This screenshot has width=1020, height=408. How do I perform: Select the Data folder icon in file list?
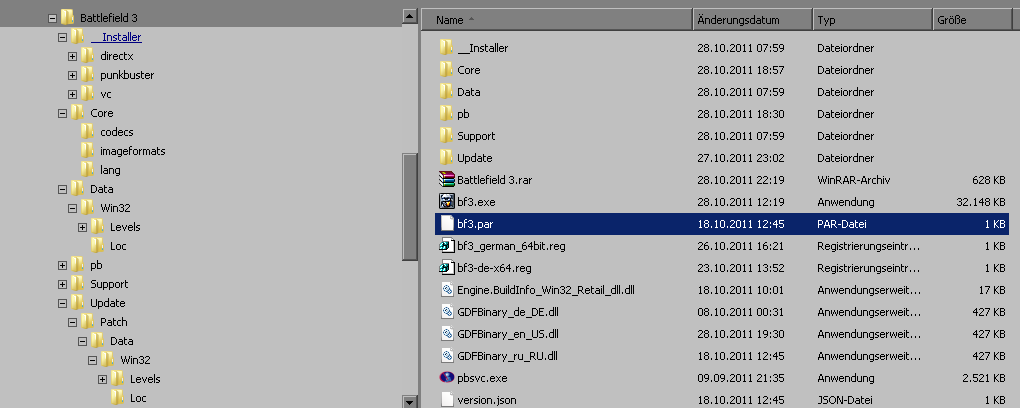(446, 92)
